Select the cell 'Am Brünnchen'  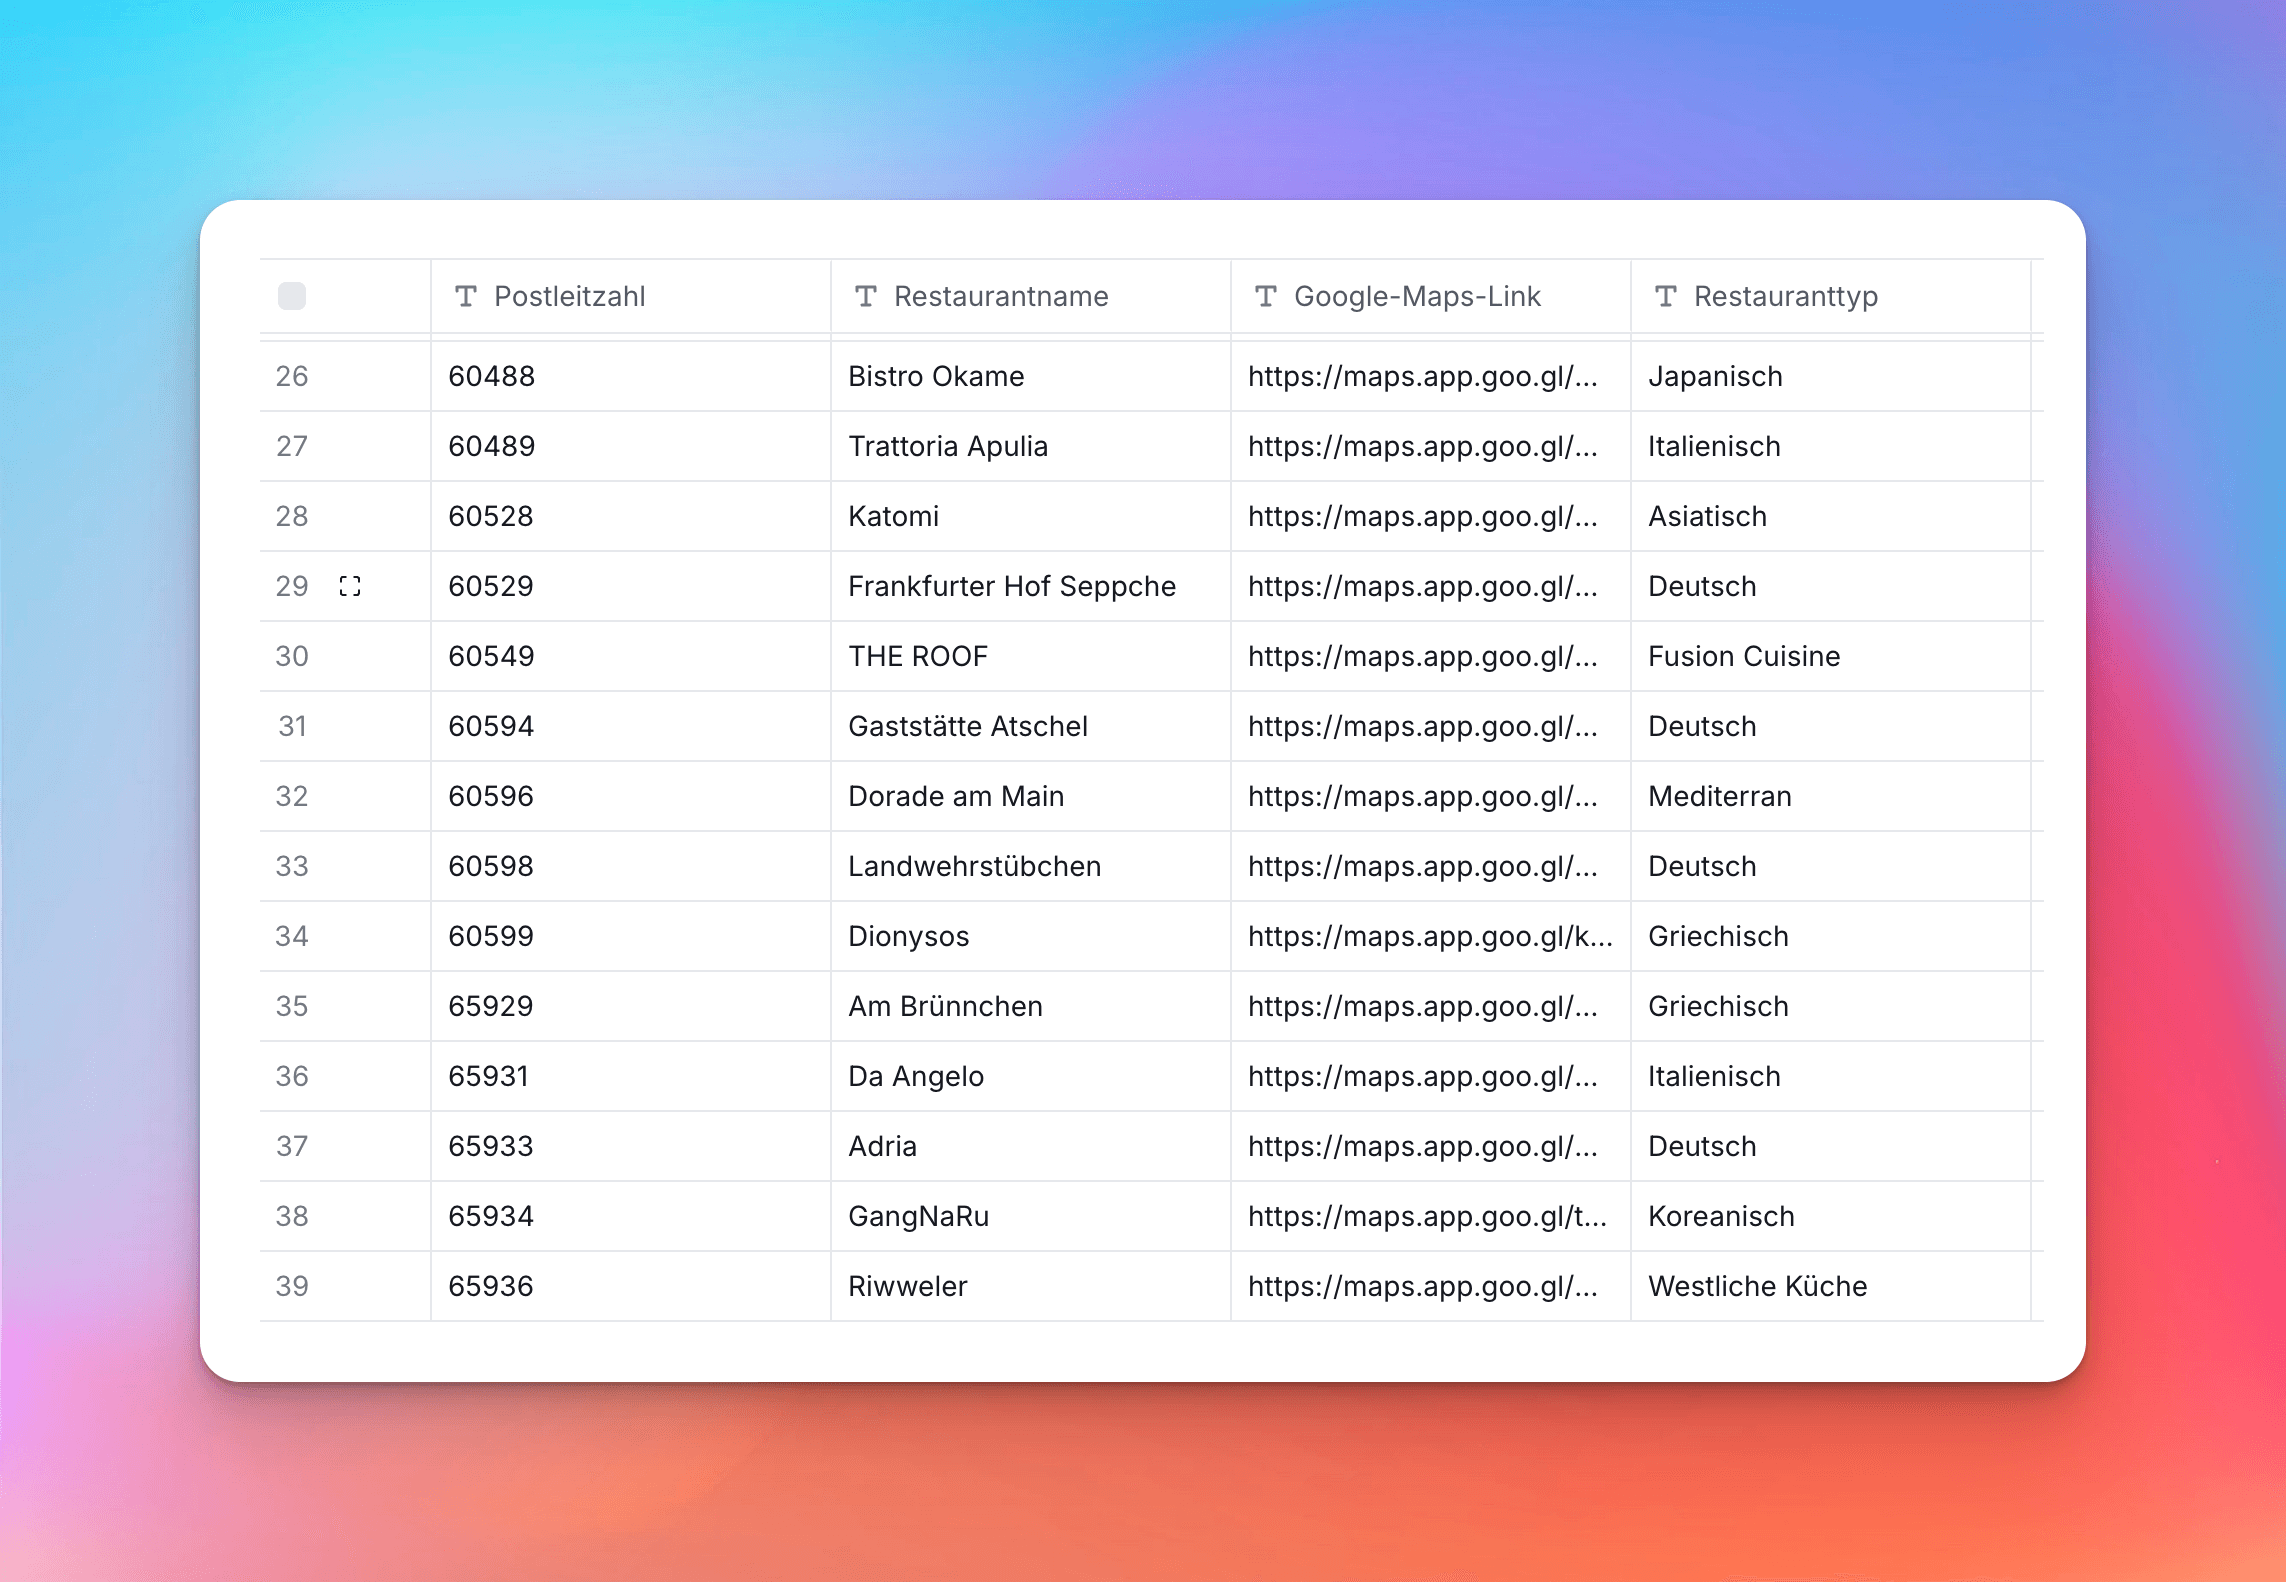click(x=1031, y=1006)
